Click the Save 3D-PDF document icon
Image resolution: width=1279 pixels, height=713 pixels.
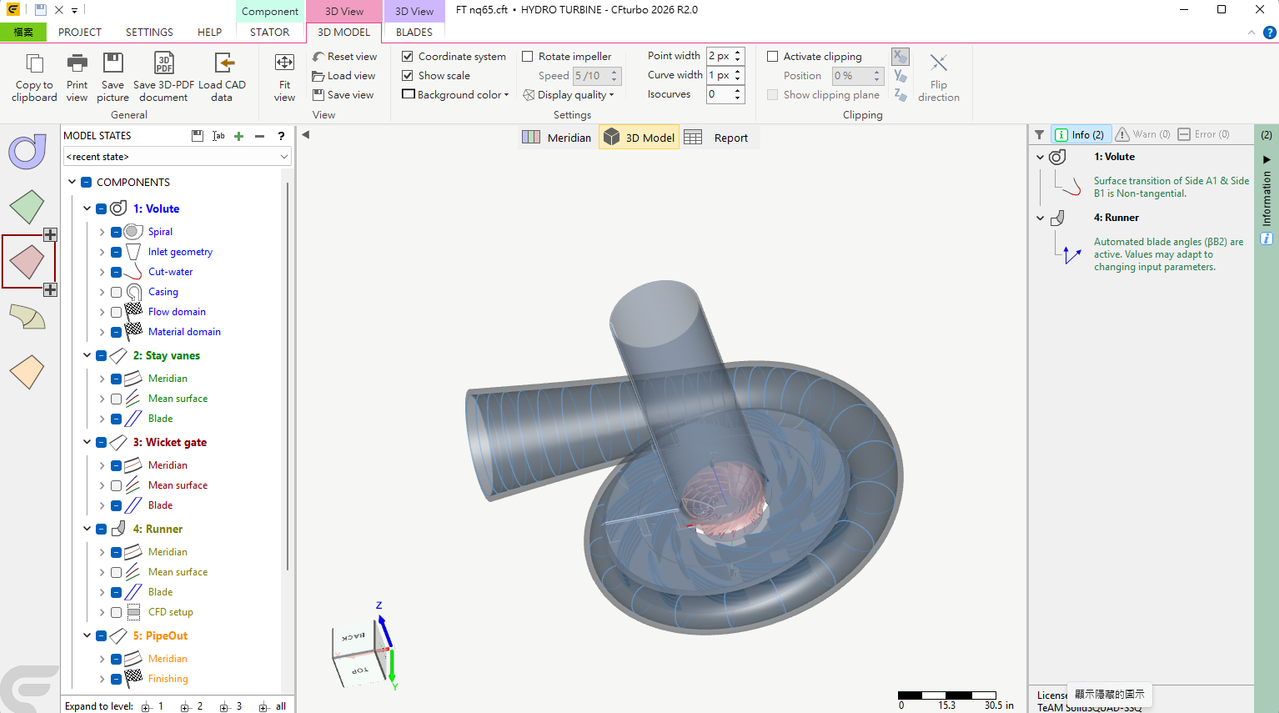(x=164, y=64)
